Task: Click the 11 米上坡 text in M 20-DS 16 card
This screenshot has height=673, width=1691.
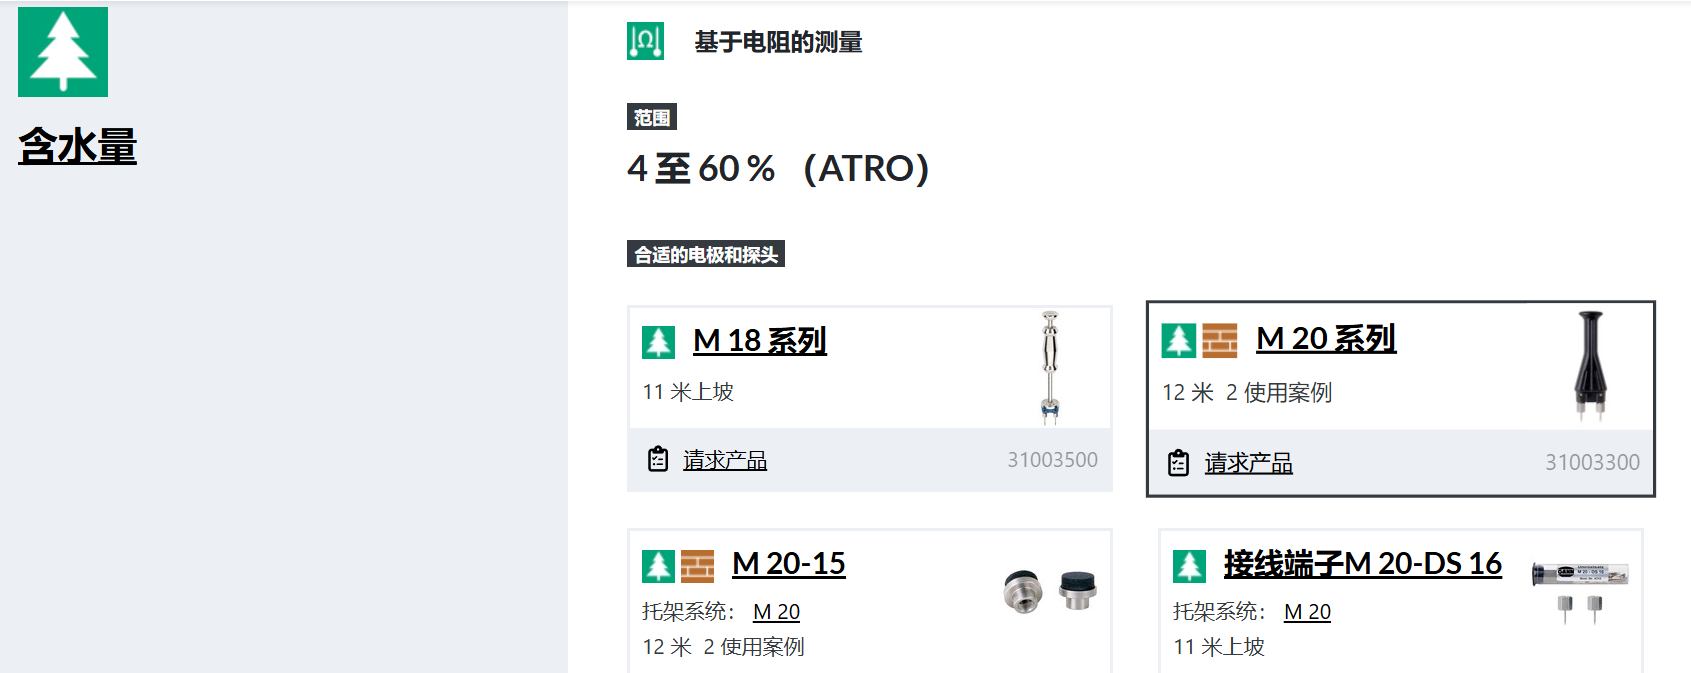Action: click(x=1219, y=647)
